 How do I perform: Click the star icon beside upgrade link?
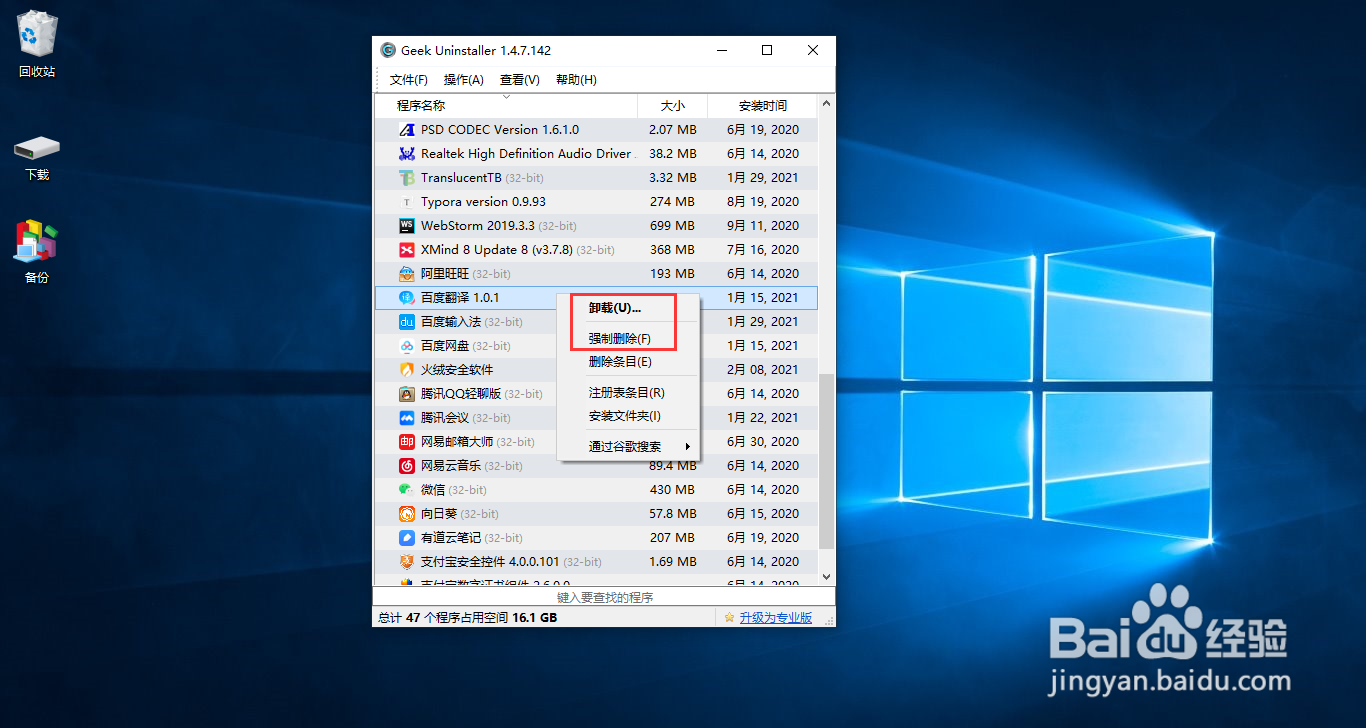[x=729, y=618]
